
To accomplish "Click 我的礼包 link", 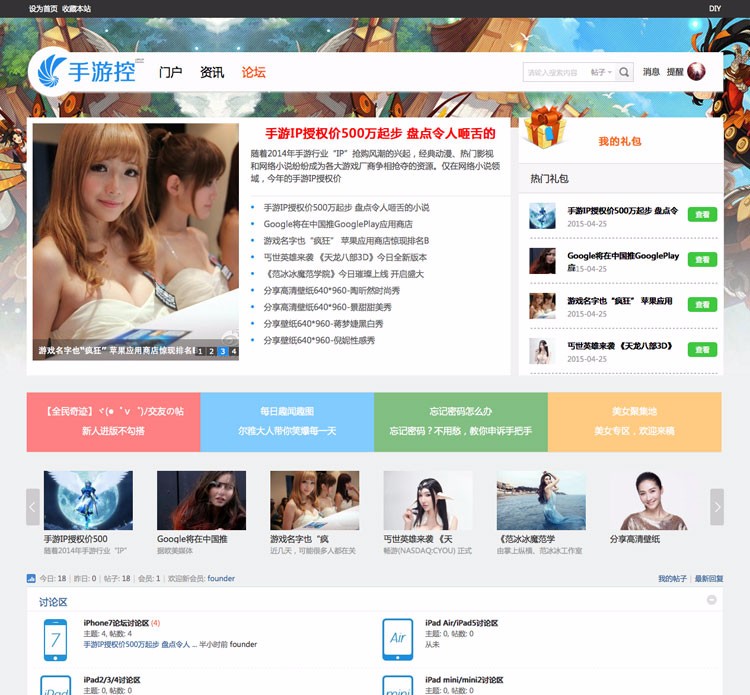I will [620, 141].
